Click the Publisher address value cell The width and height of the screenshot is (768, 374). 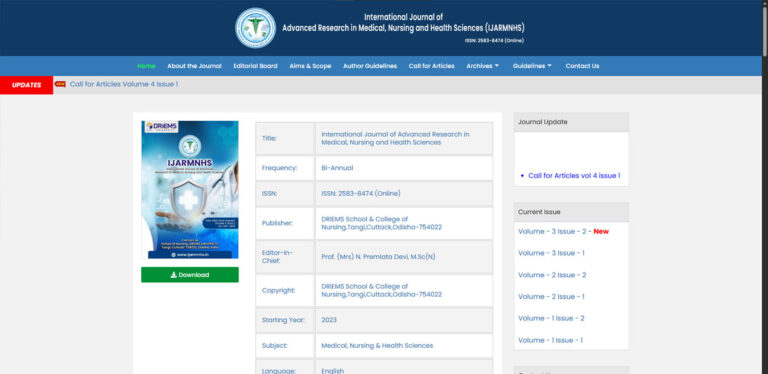click(x=404, y=223)
